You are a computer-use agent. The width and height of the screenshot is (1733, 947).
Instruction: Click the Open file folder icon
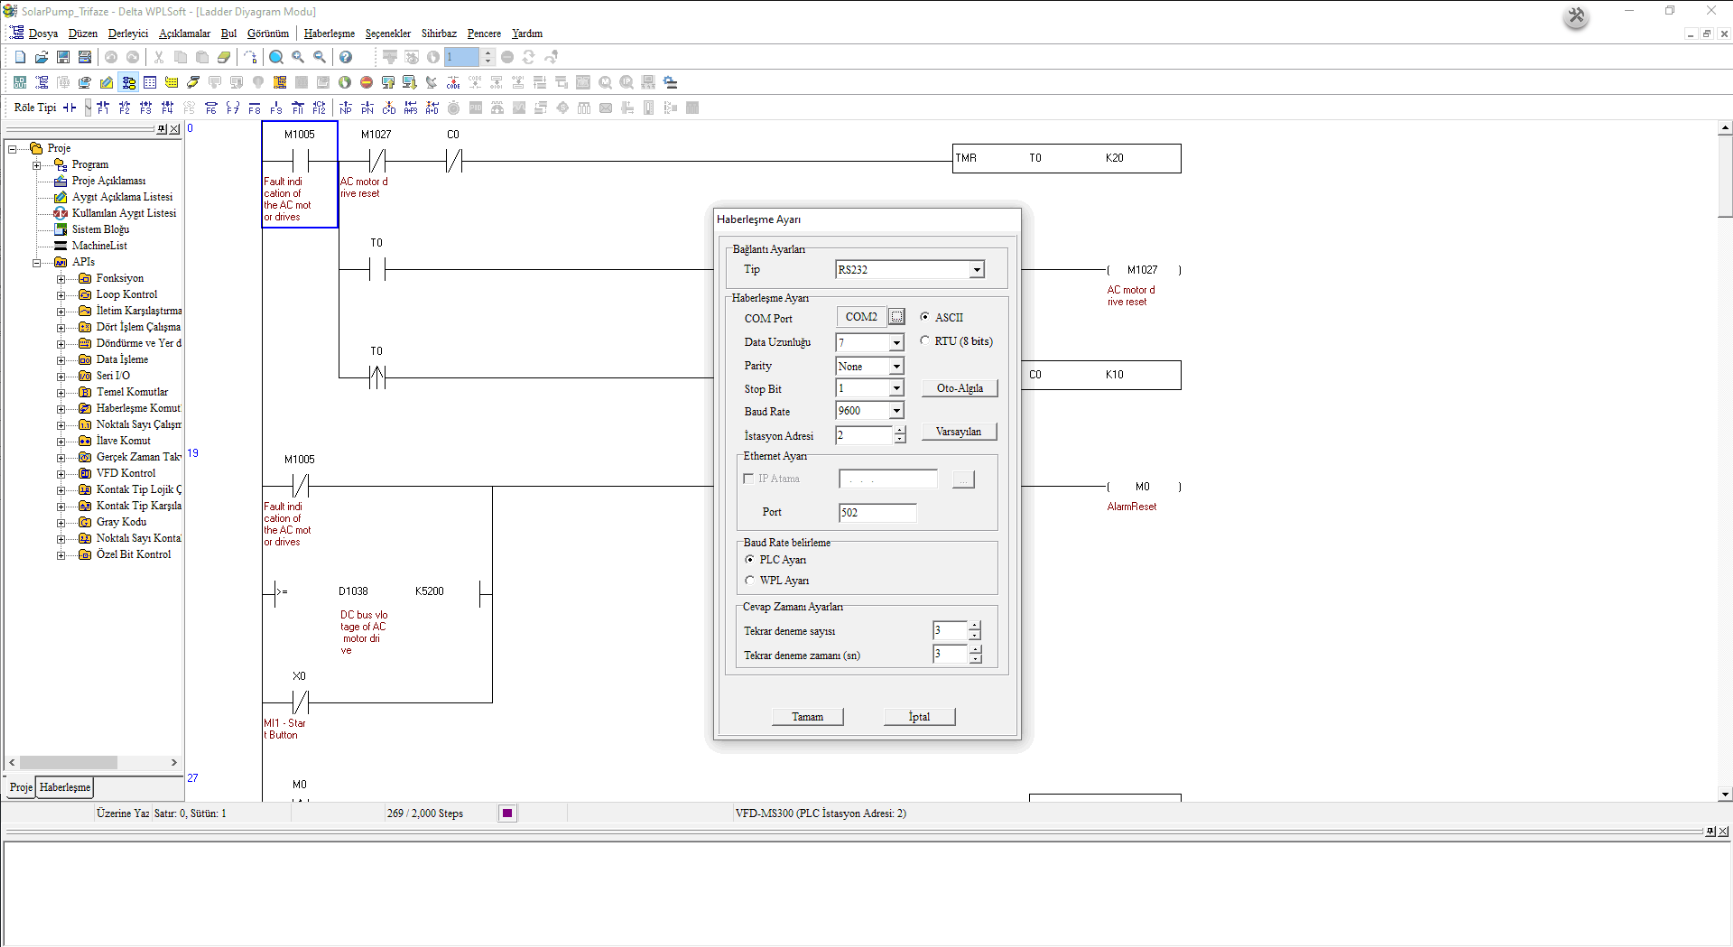pos(41,57)
